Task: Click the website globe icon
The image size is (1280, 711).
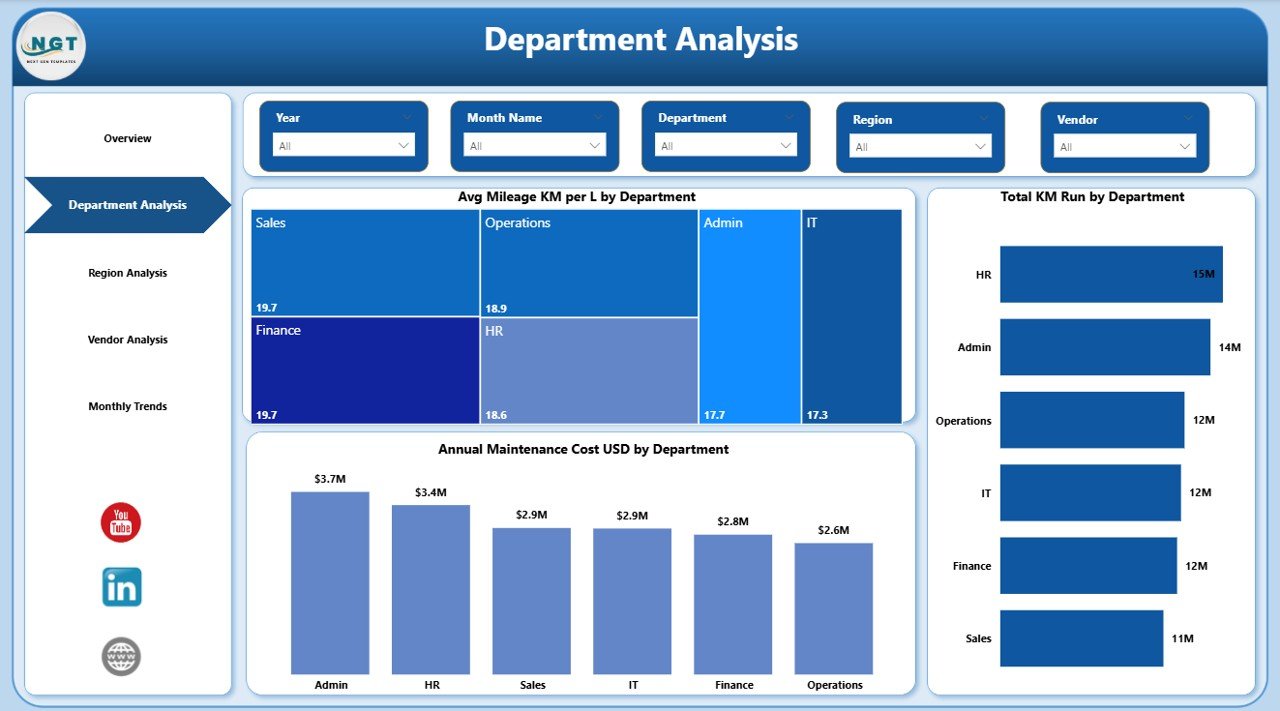Action: [120, 656]
